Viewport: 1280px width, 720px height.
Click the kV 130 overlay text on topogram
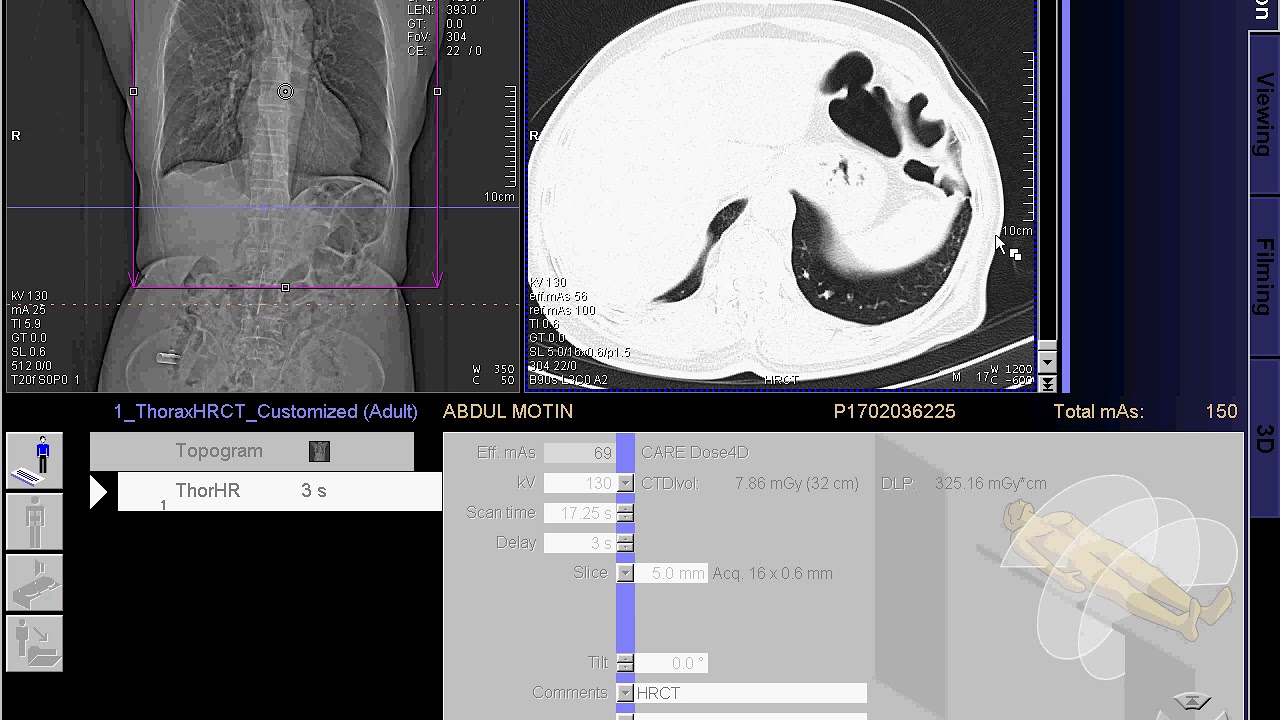coord(29,296)
